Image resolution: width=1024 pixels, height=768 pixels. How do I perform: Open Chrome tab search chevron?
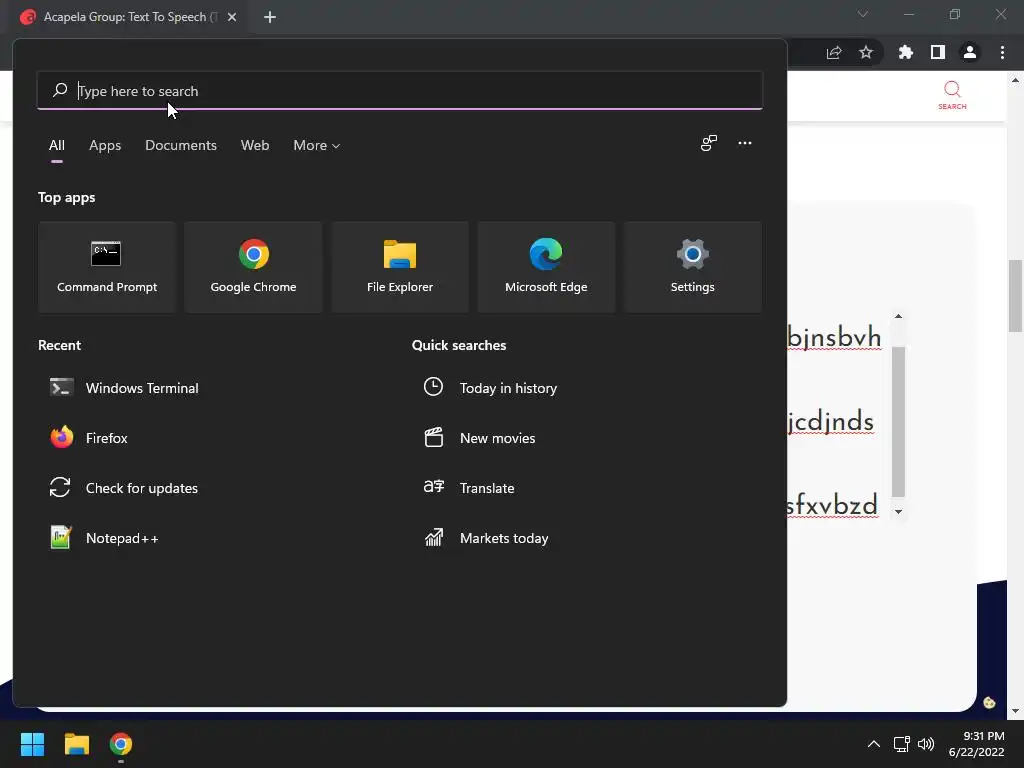click(863, 14)
